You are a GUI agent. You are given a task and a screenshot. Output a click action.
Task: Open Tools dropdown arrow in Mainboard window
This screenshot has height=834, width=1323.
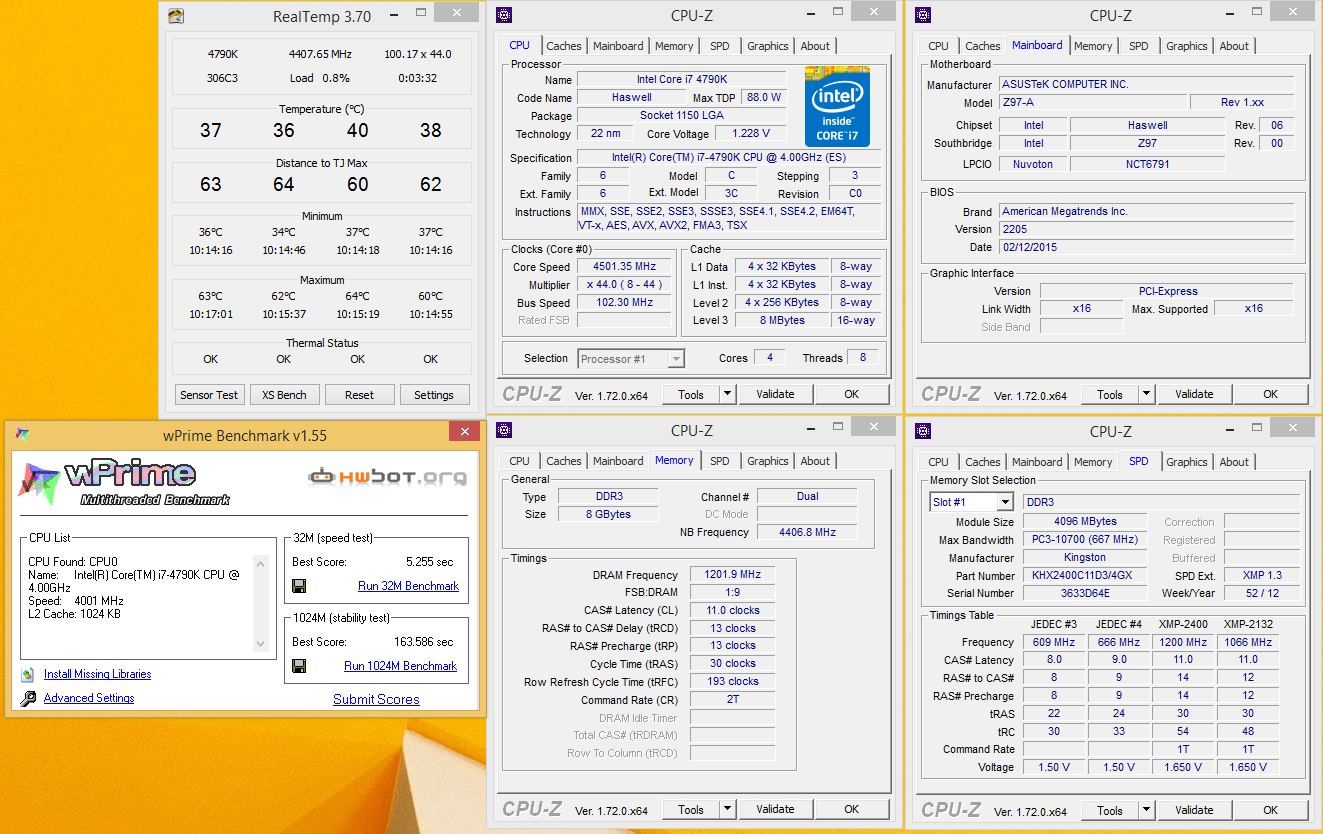[x=1146, y=394]
